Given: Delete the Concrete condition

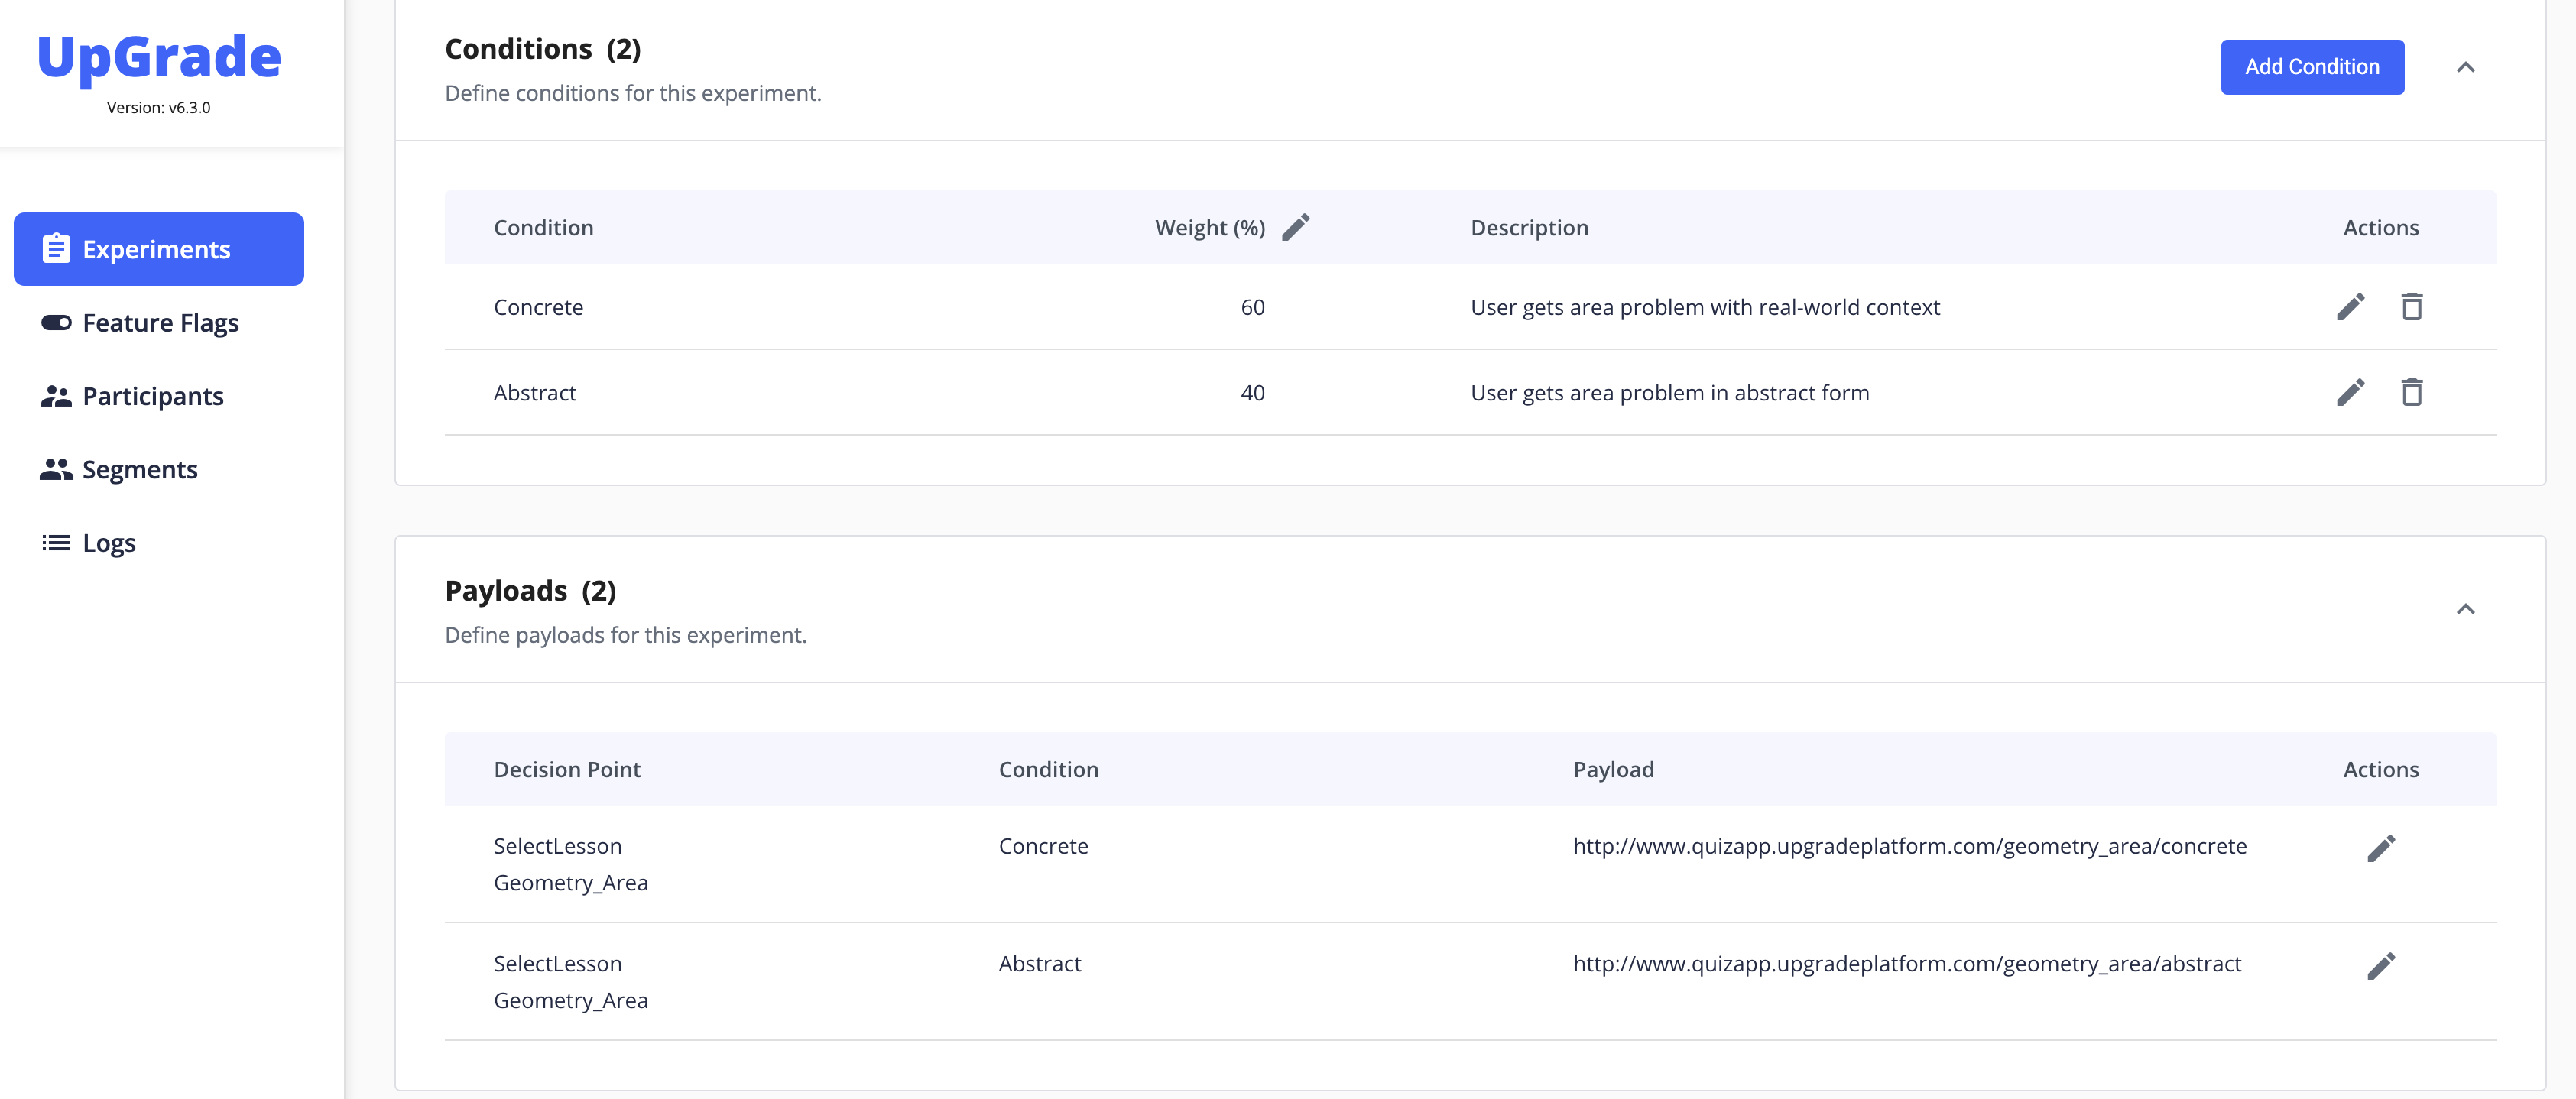Looking at the screenshot, I should pyautogui.click(x=2411, y=307).
